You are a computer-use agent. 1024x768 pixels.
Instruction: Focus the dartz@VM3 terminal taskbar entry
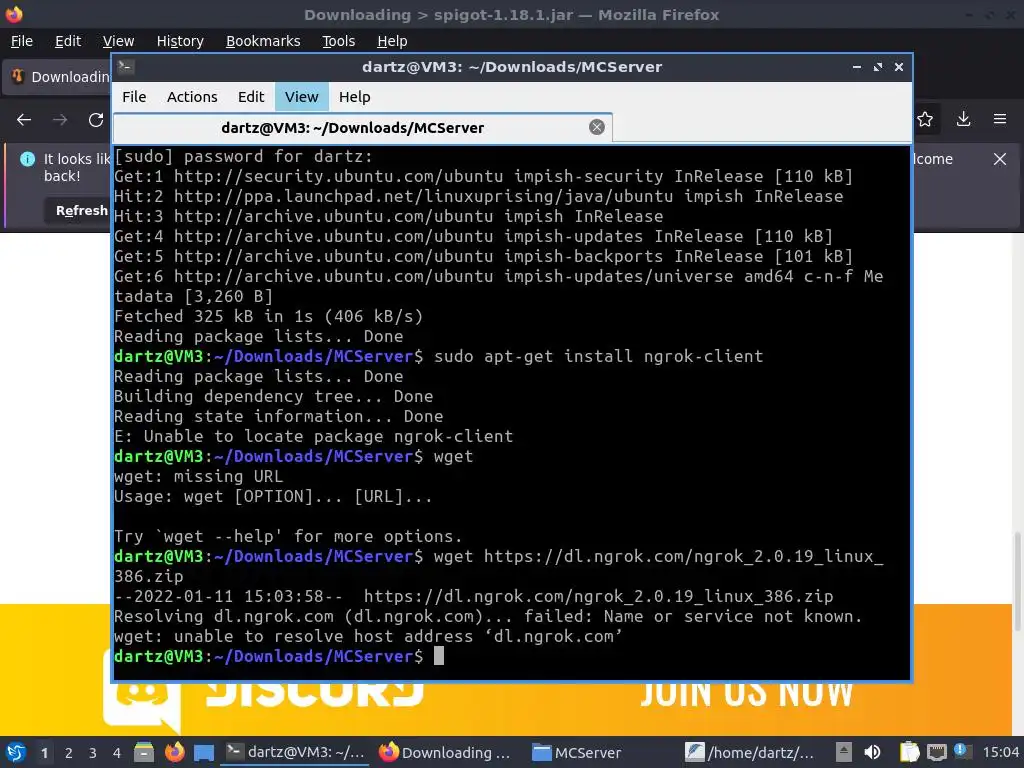click(x=295, y=752)
